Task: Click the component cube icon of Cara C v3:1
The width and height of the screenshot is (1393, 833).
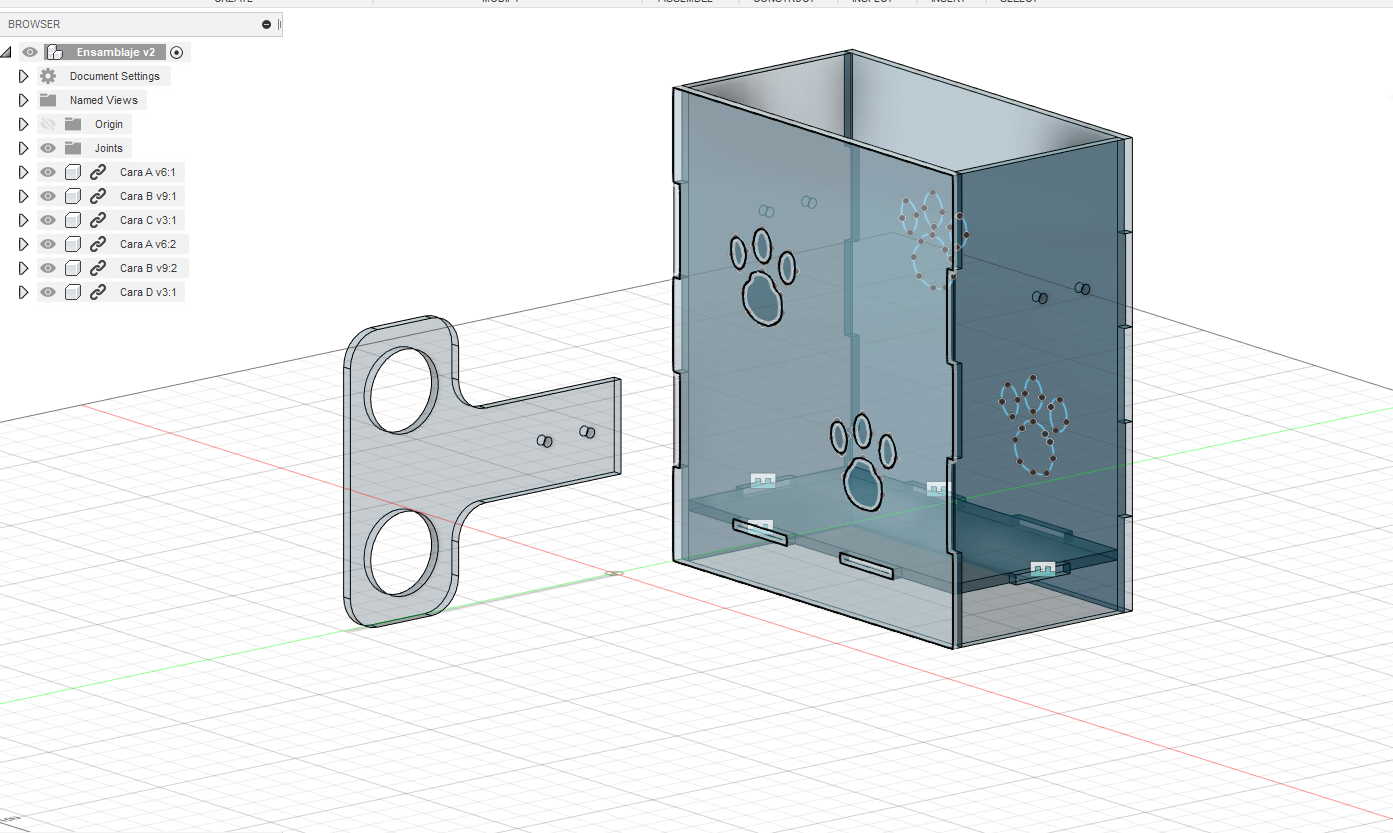Action: tap(72, 220)
